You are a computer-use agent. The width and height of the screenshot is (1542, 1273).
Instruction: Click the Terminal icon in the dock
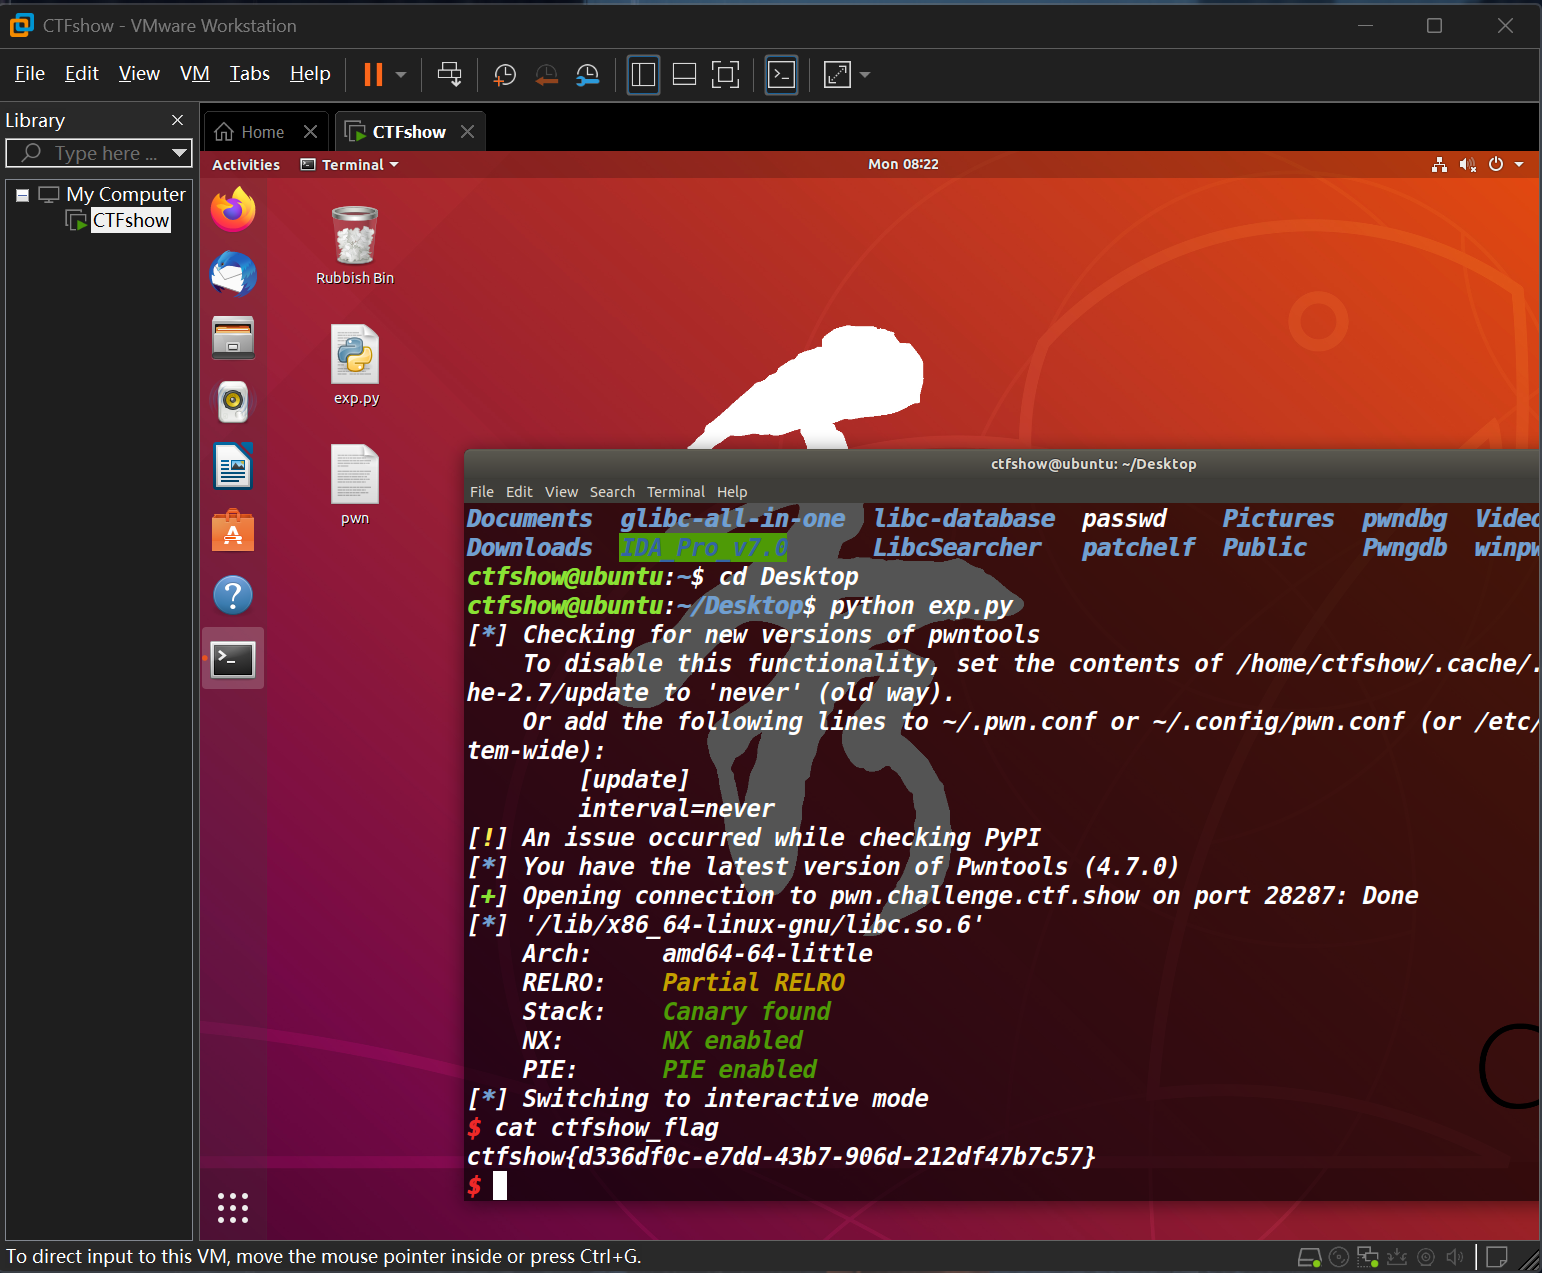(x=233, y=659)
